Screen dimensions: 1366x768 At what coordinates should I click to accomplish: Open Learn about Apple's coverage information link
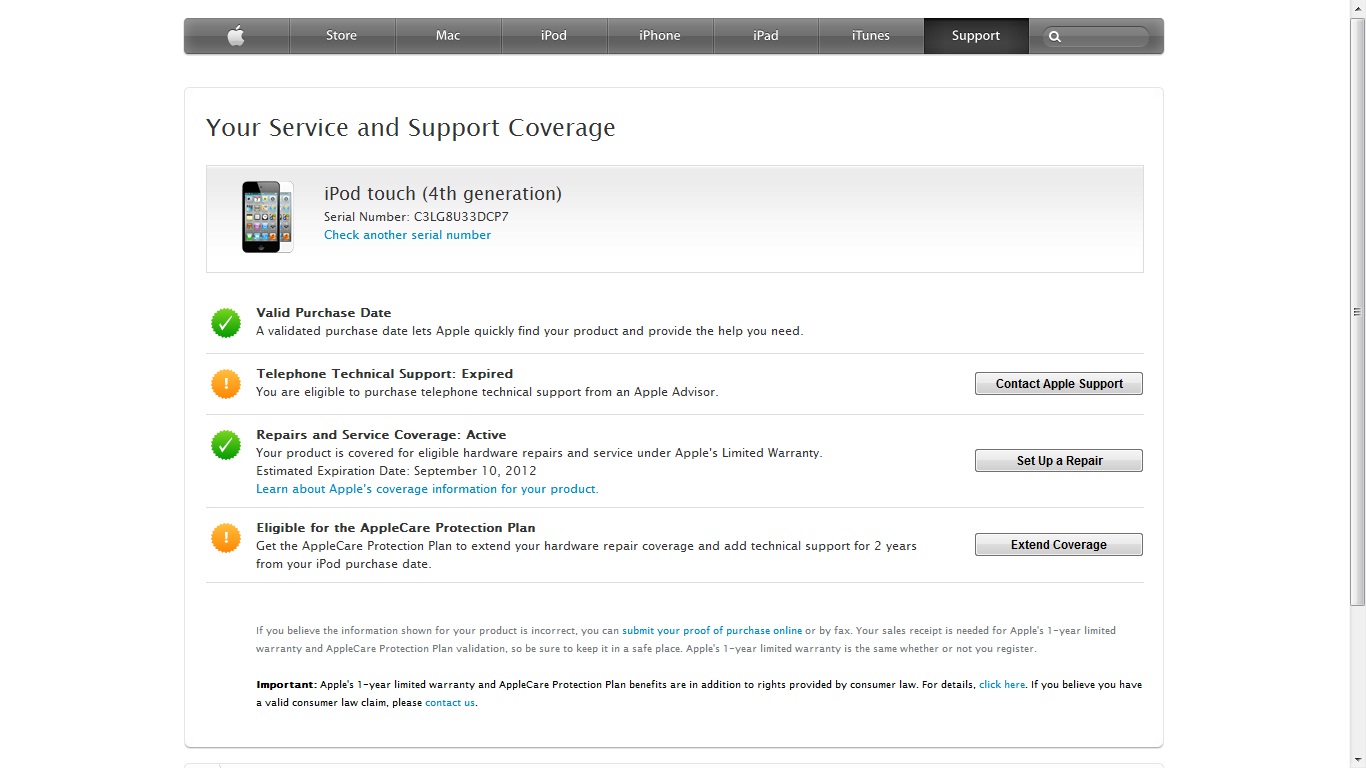click(427, 489)
